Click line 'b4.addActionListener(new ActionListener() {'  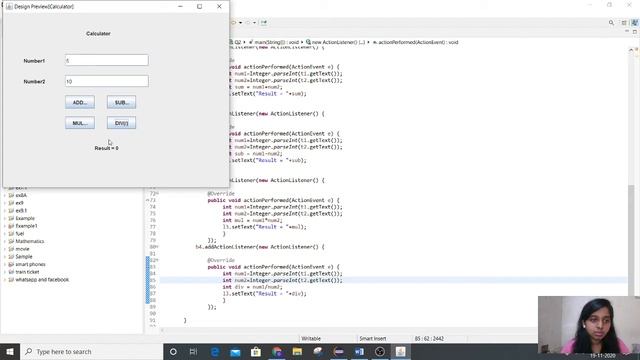(260, 247)
